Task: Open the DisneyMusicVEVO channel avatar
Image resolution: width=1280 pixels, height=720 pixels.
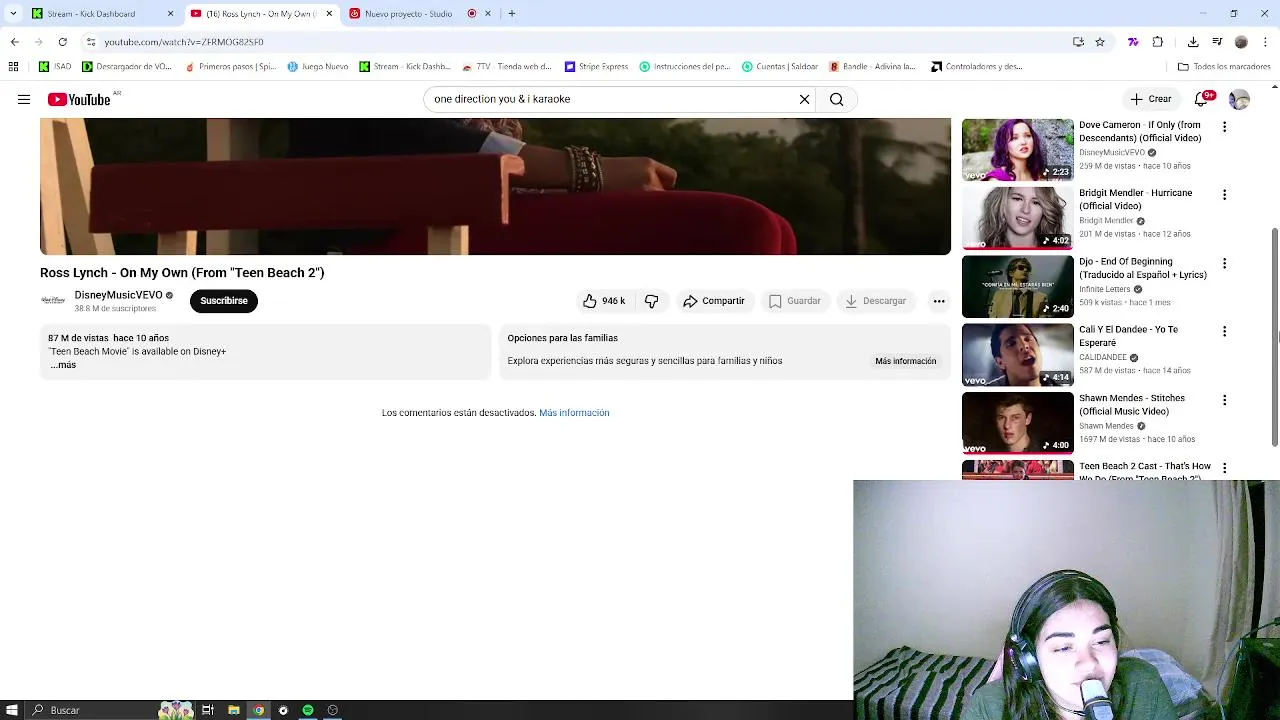Action: click(x=53, y=301)
